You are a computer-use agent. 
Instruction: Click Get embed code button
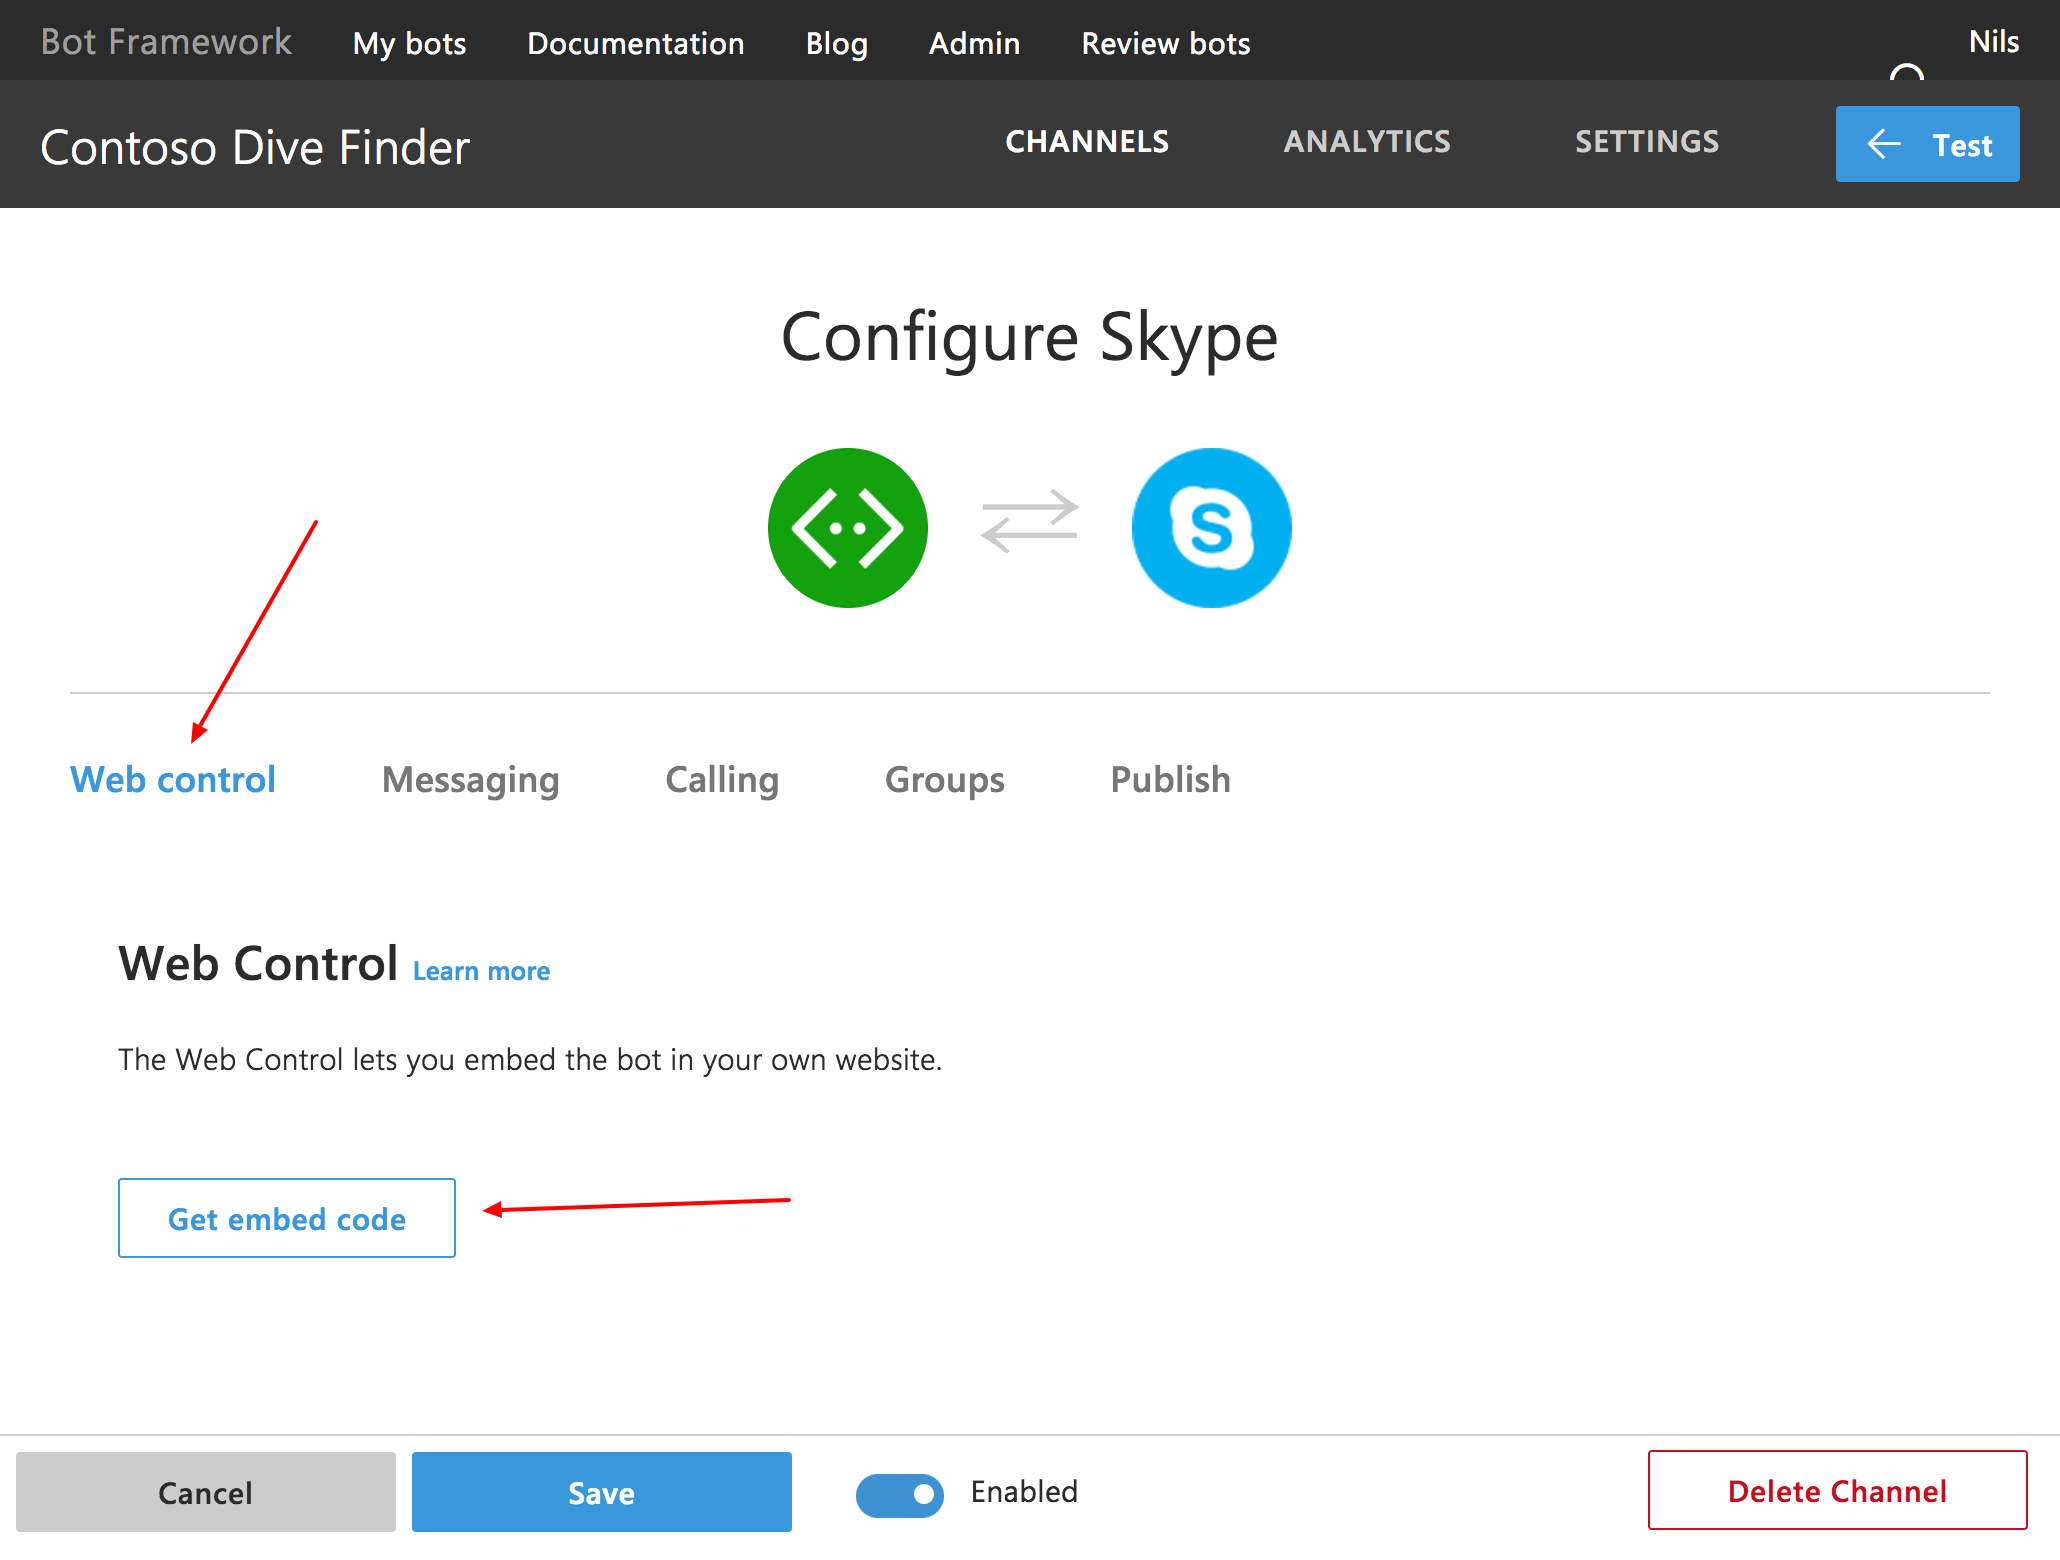tap(287, 1218)
